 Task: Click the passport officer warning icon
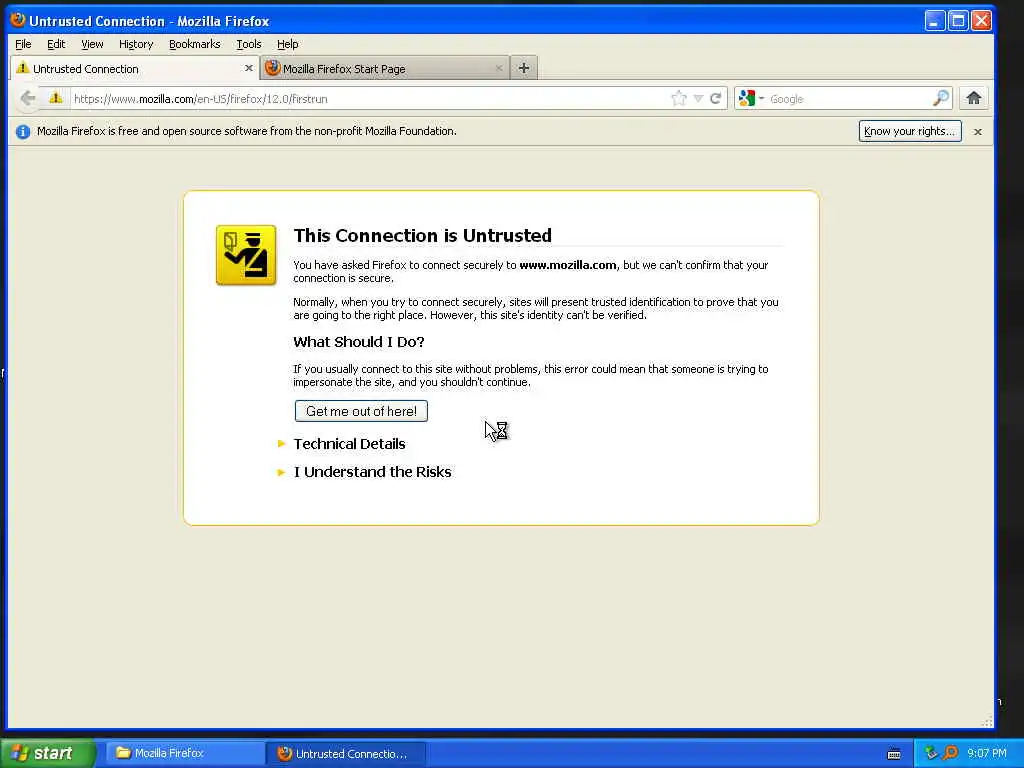[246, 255]
